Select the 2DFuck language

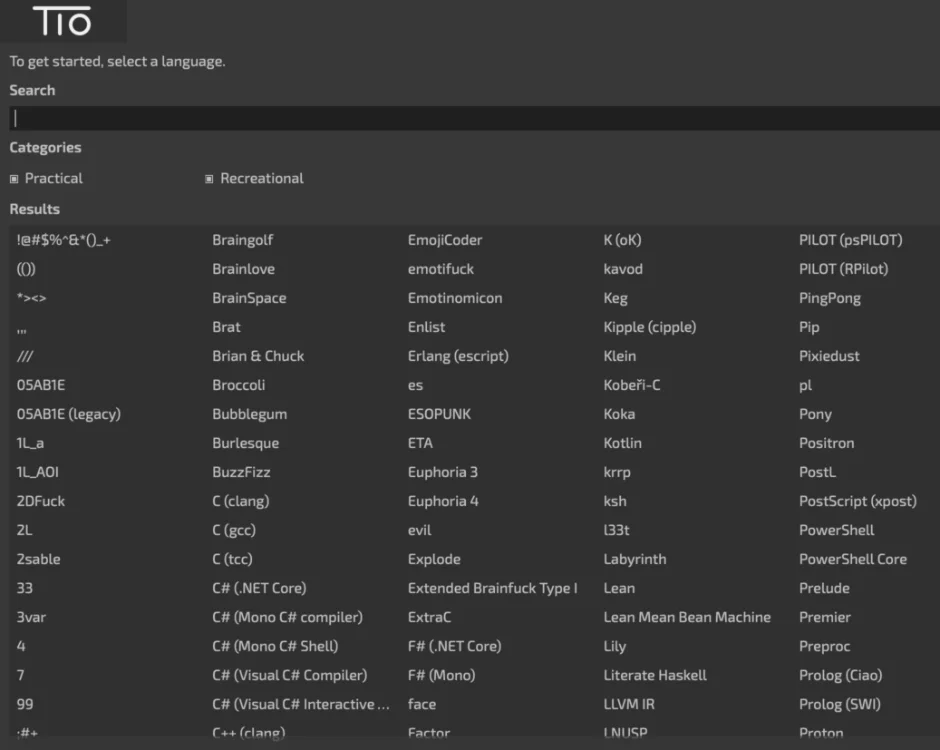[x=41, y=501]
